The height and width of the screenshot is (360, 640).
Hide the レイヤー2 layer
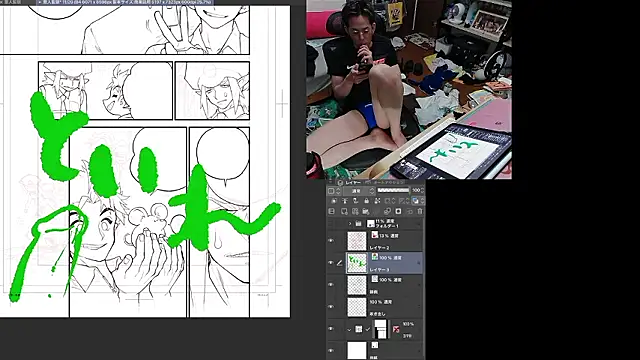[x=331, y=241]
